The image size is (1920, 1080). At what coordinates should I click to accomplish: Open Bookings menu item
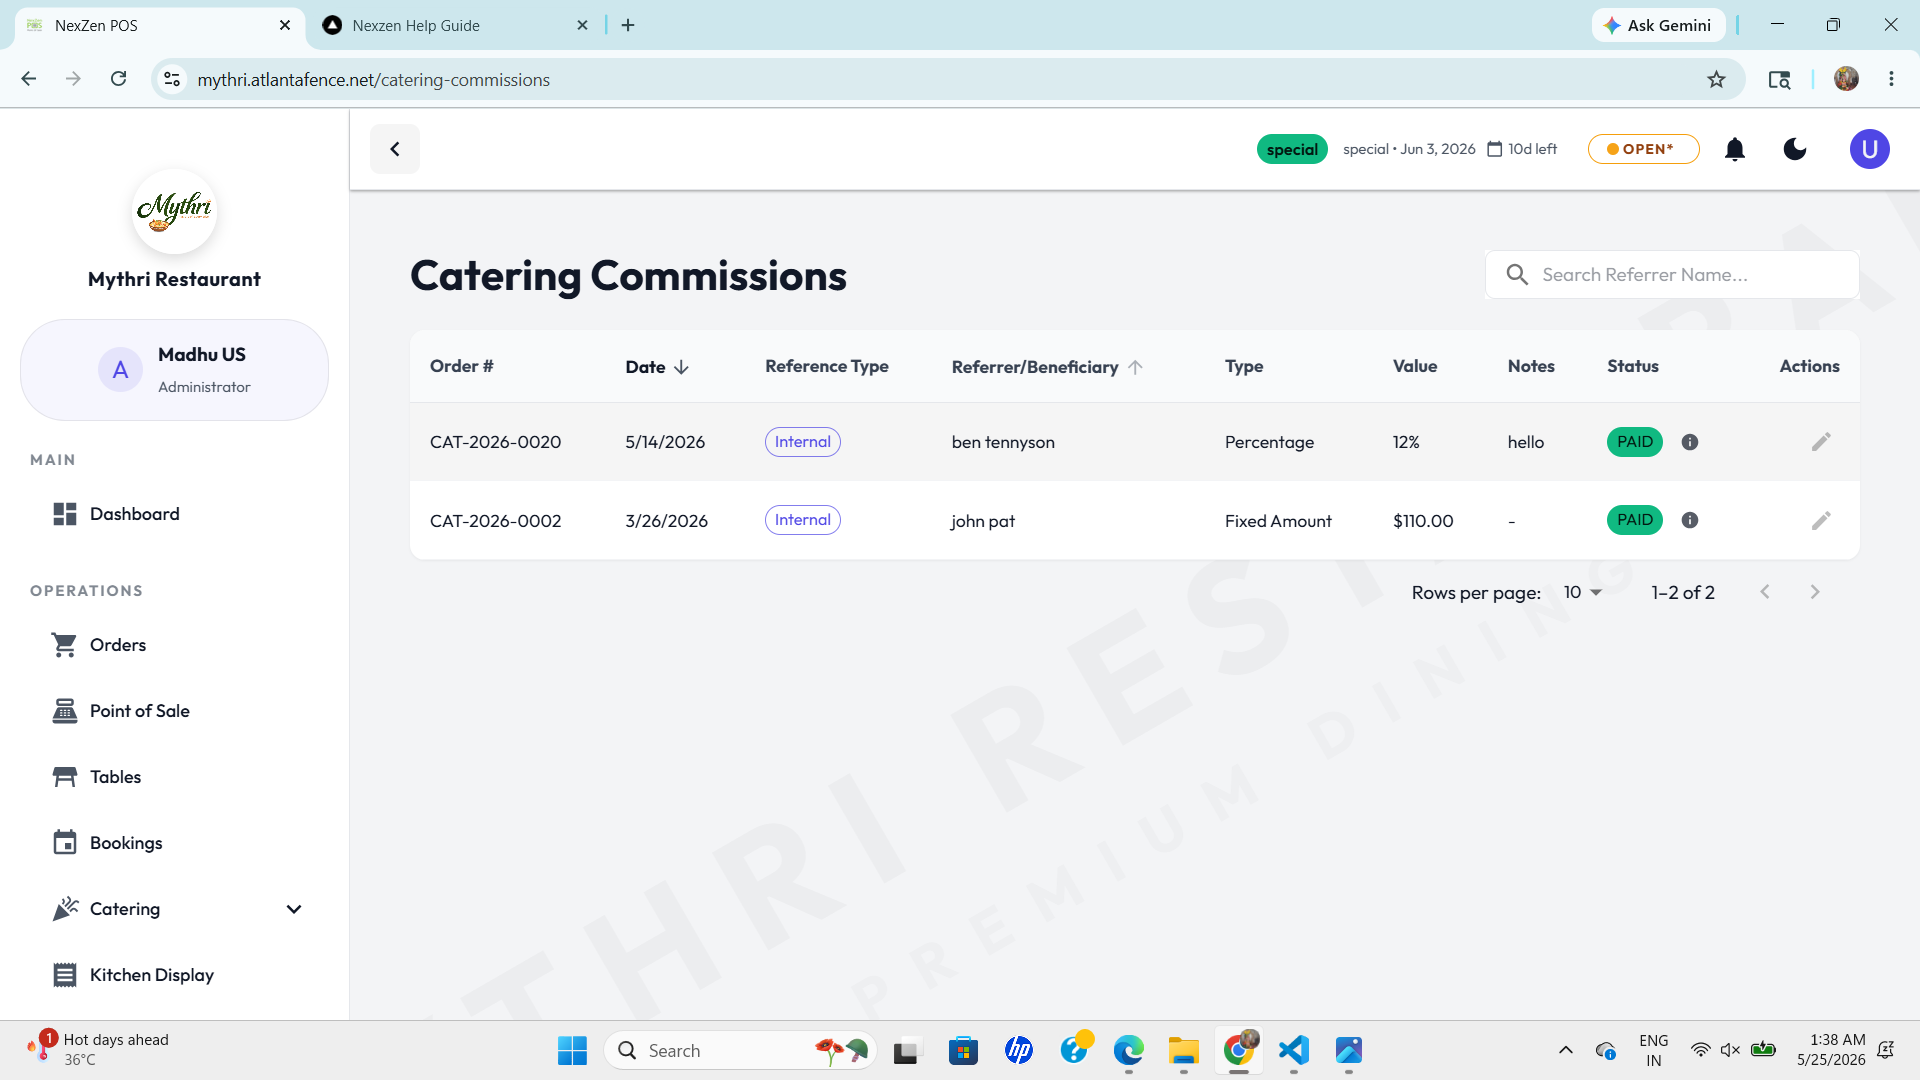174,843
